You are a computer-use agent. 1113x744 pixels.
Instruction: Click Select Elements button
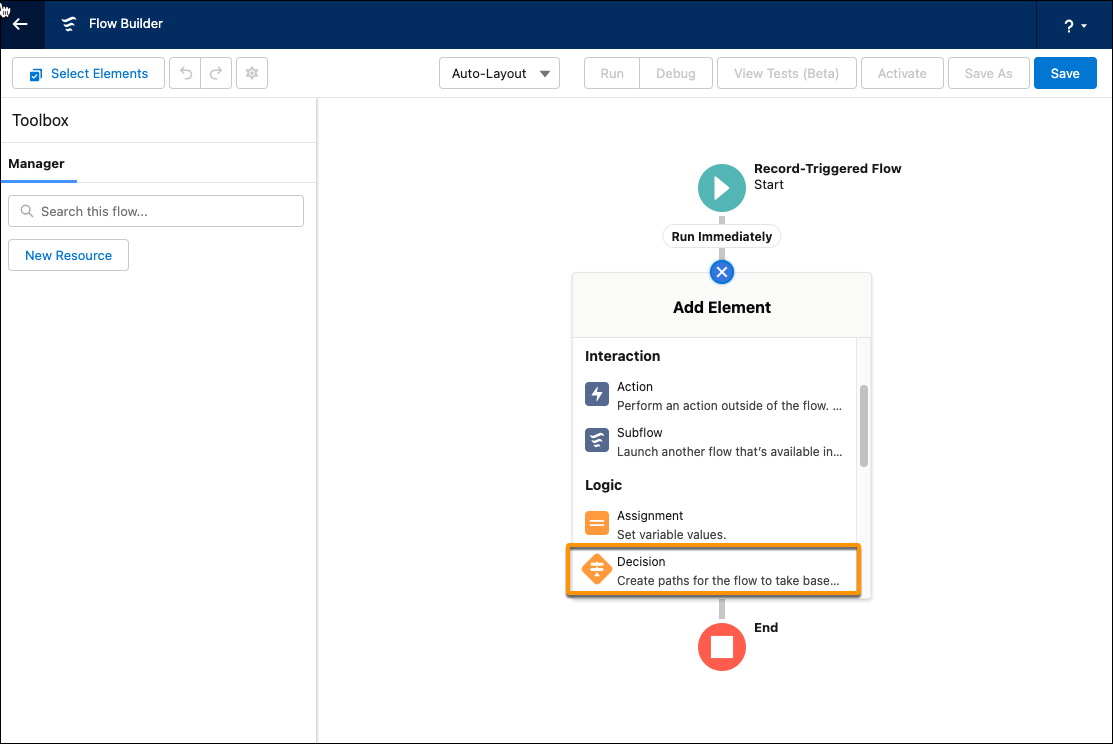tap(89, 73)
